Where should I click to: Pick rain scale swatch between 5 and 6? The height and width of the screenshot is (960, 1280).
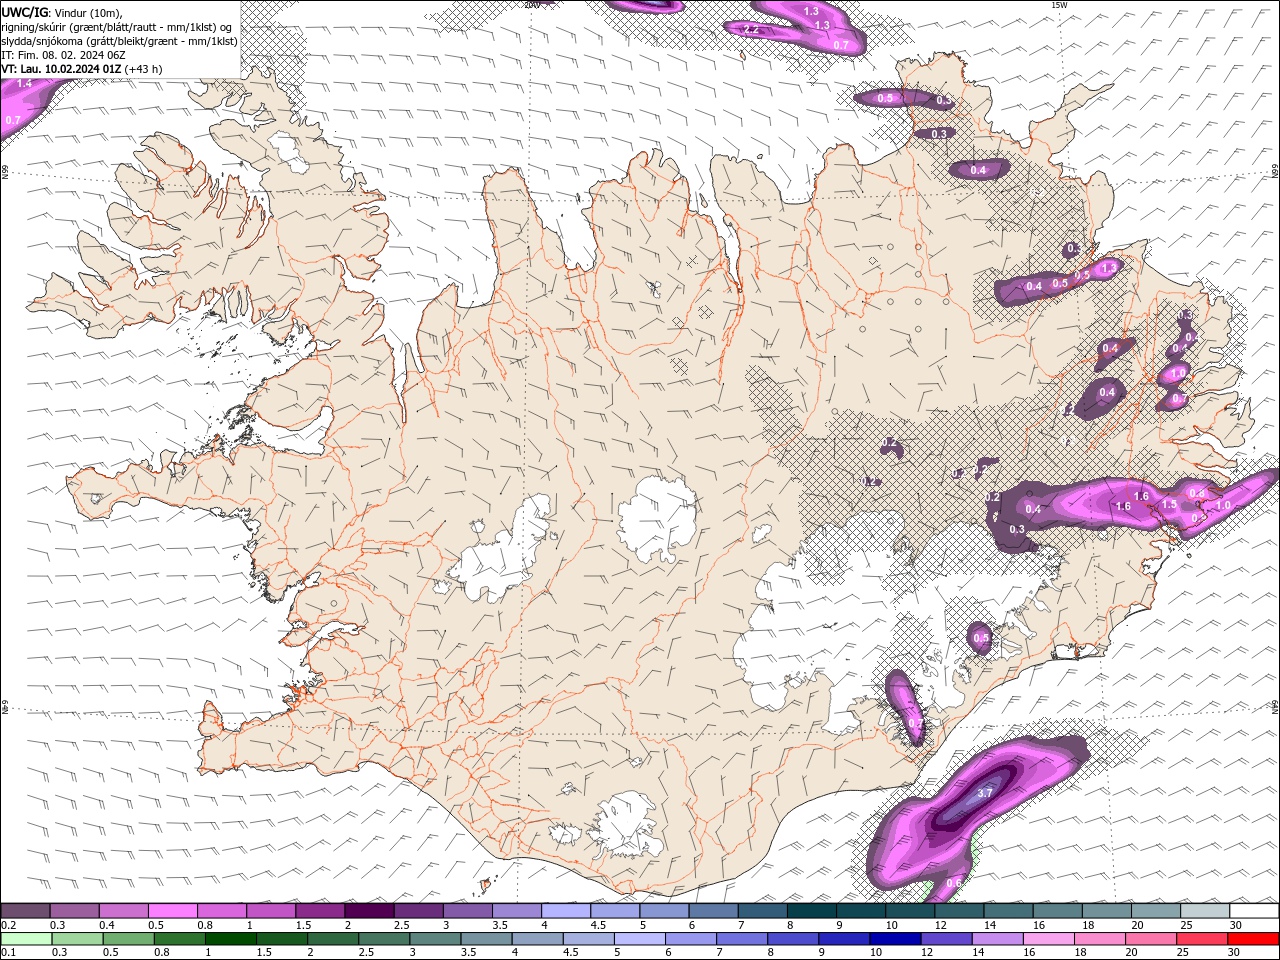[x=638, y=939]
